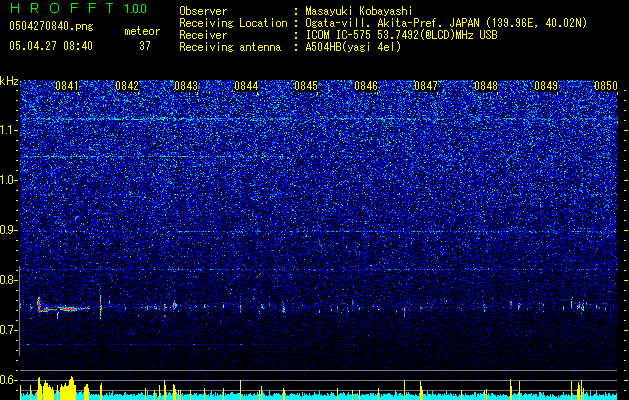The width and height of the screenshot is (629, 400).
Task: Click the 0846 time marker
Action: 366,86
